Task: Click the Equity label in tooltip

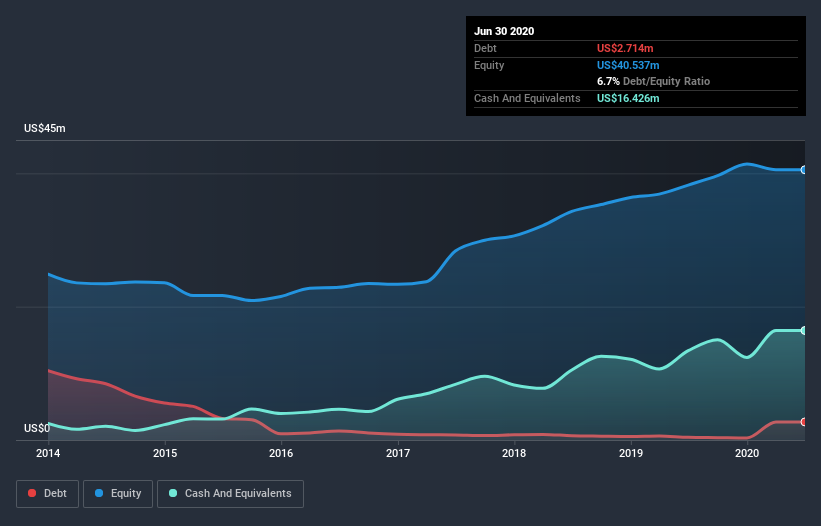Action: 489,65
